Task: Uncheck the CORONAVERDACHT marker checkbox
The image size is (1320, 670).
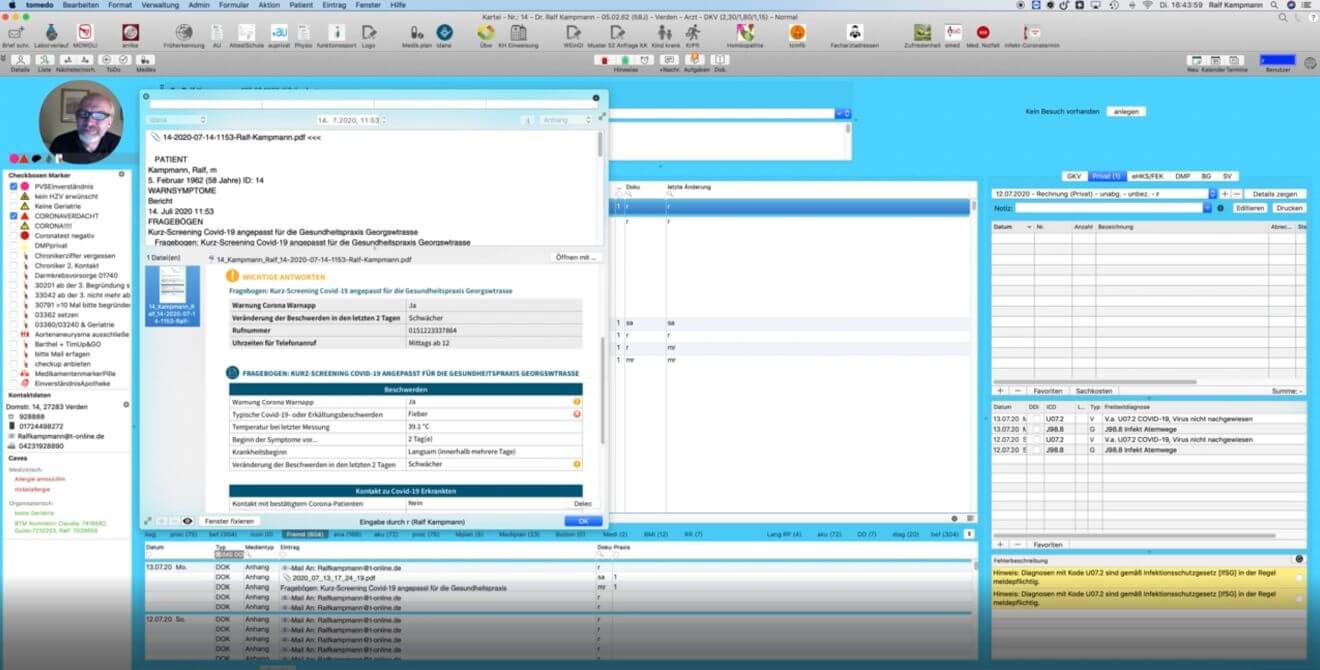Action: click(14, 215)
